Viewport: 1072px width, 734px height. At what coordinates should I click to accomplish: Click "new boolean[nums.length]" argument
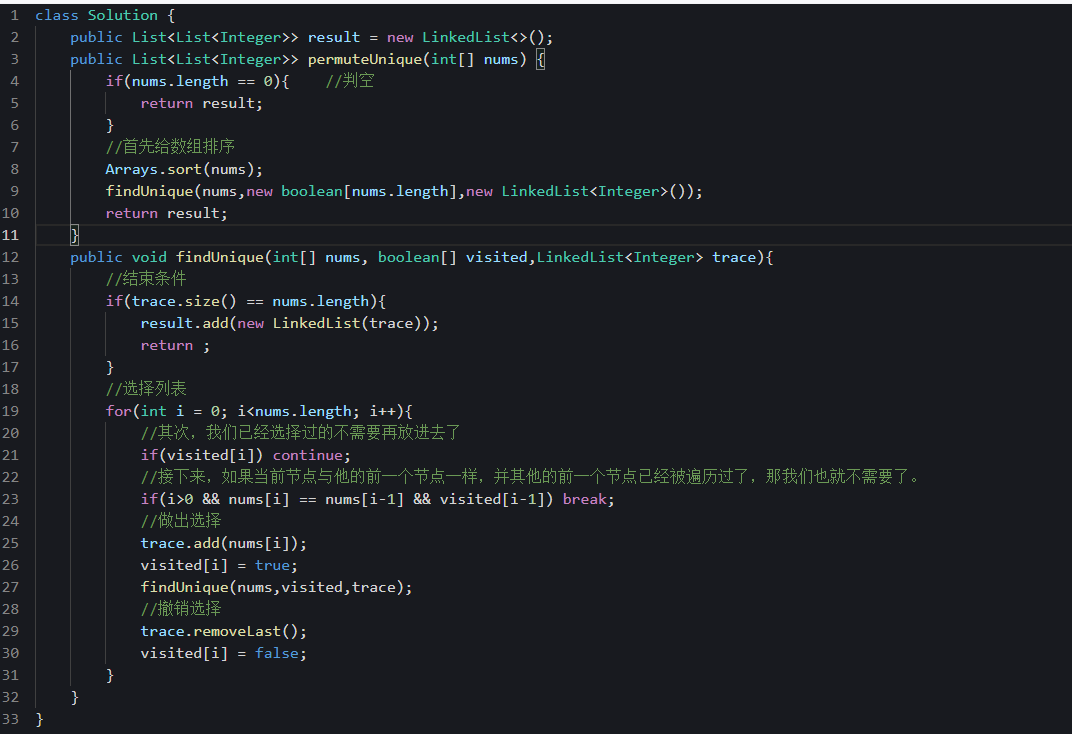[x=351, y=191]
